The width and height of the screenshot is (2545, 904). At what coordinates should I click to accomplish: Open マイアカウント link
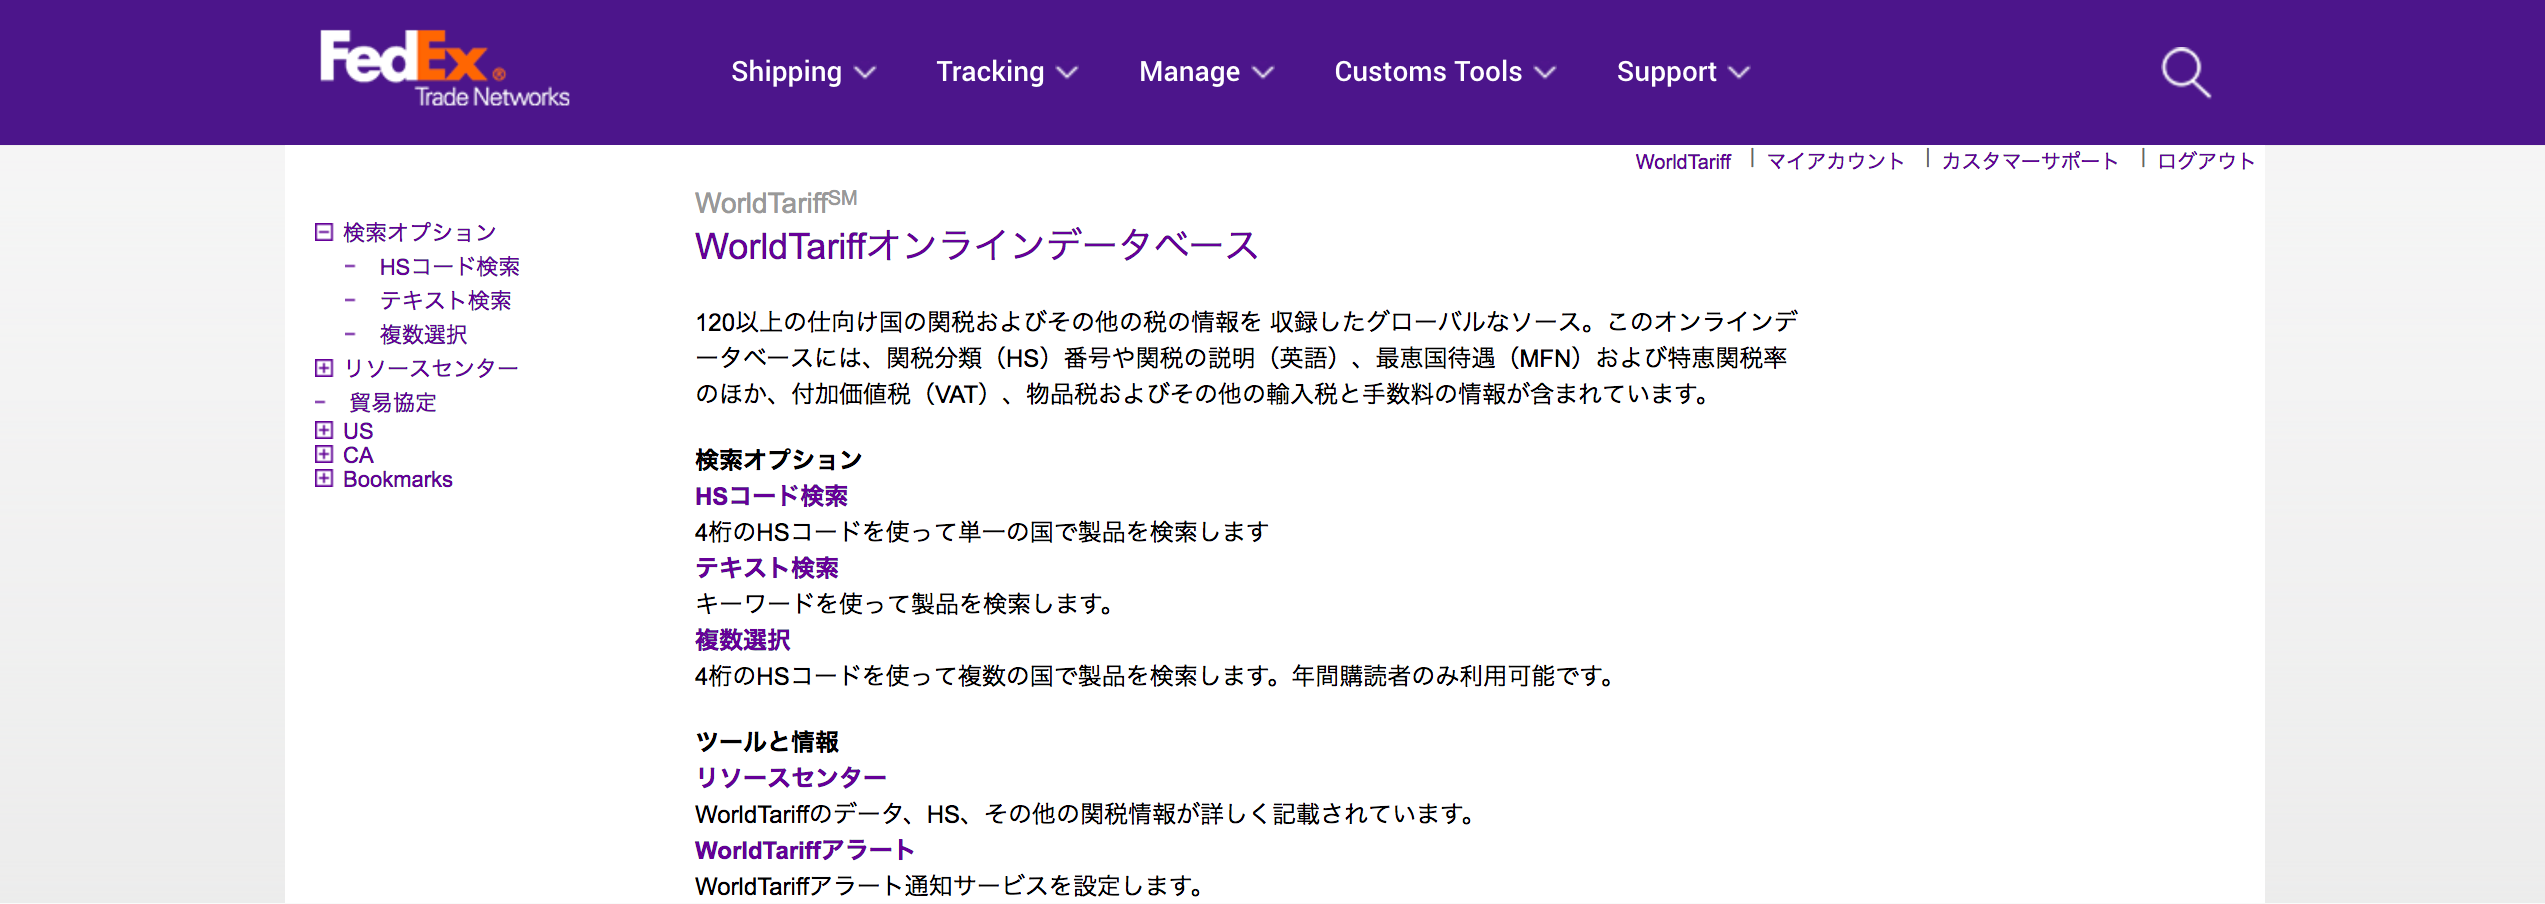click(1835, 162)
